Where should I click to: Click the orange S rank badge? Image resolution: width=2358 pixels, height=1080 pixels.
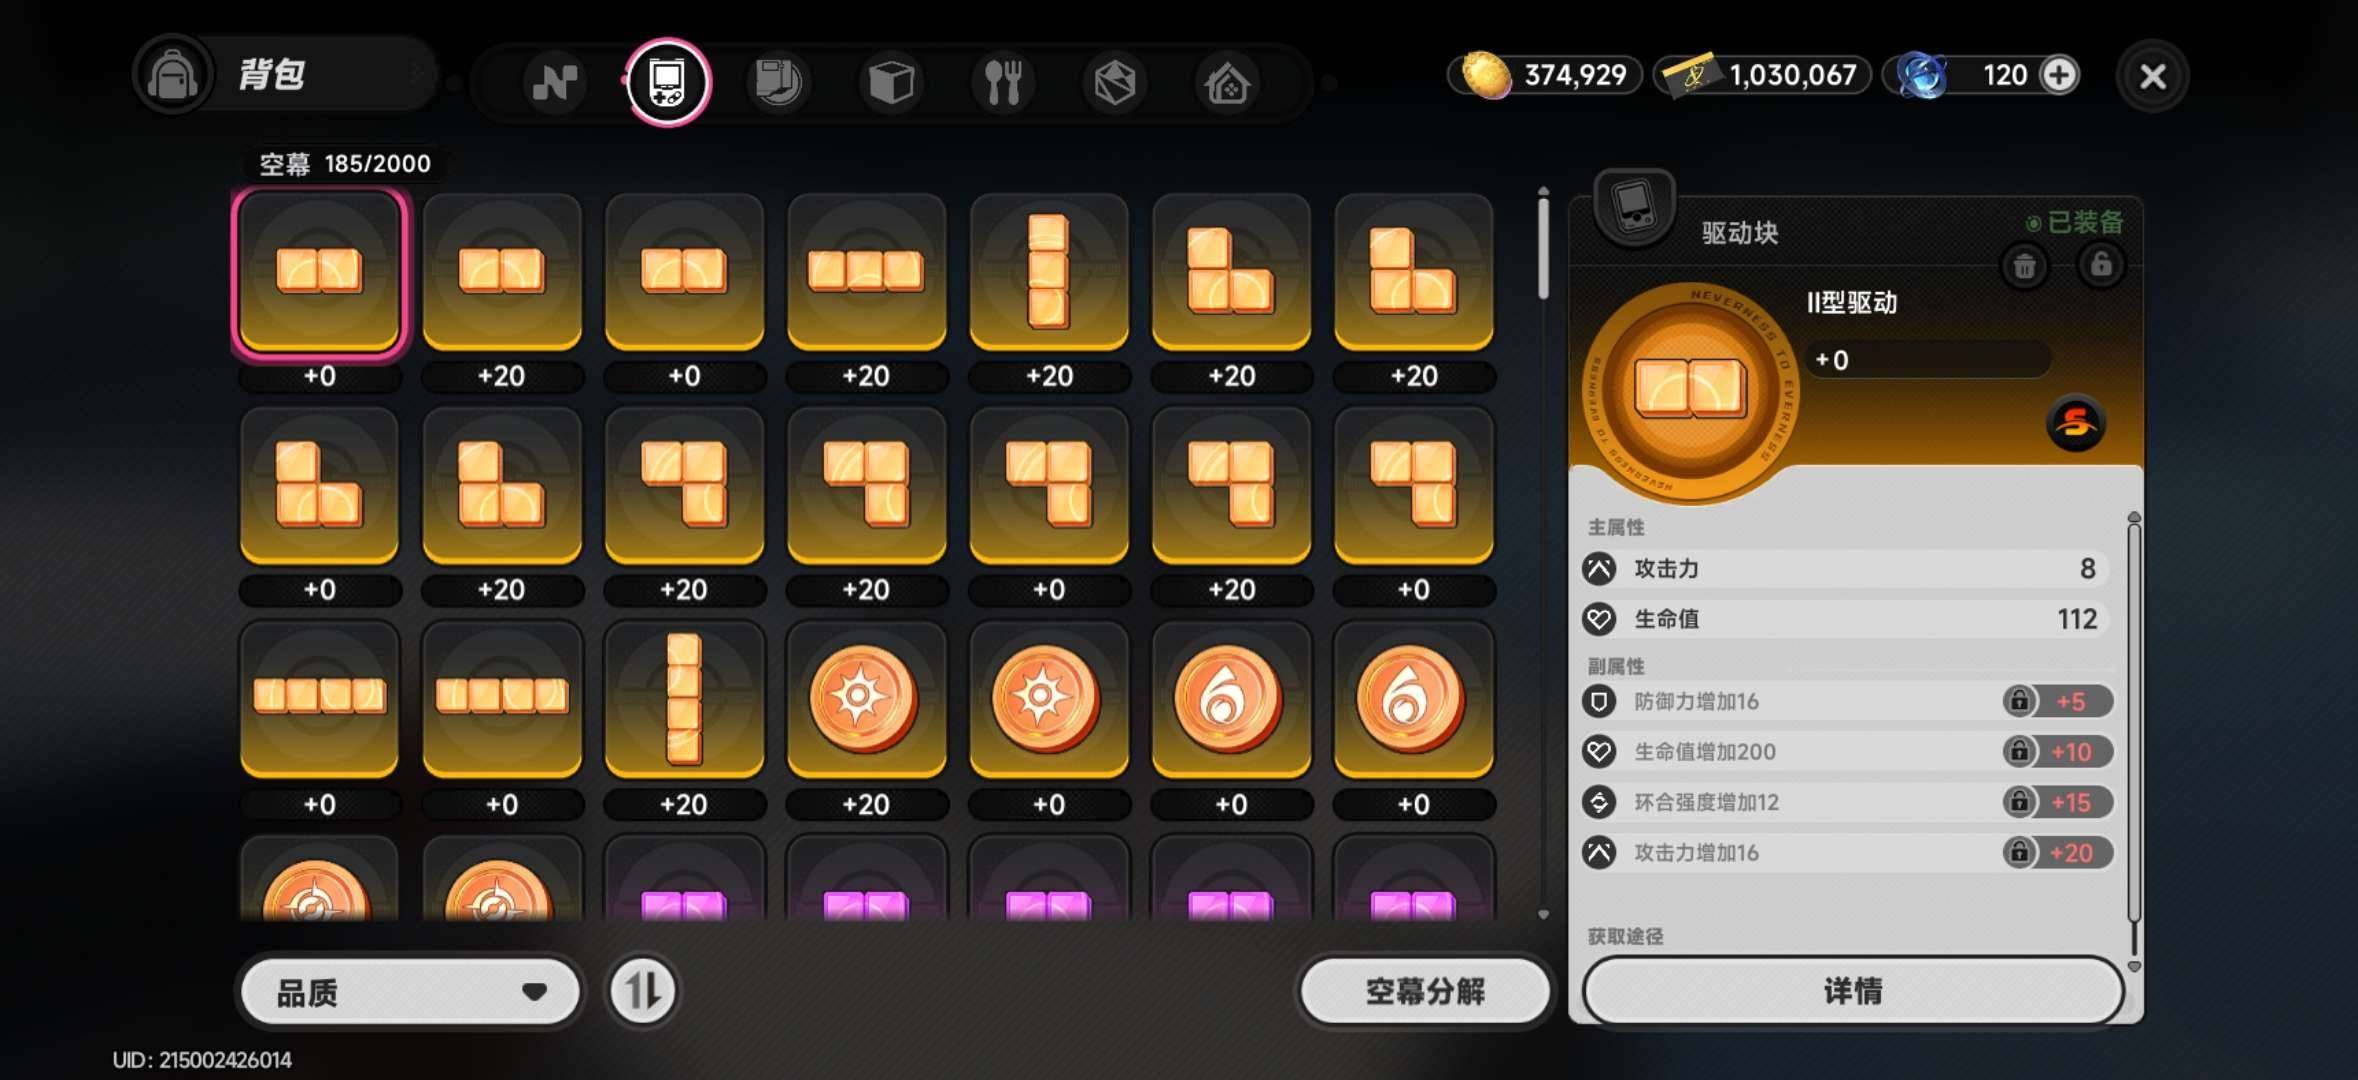[x=2075, y=423]
